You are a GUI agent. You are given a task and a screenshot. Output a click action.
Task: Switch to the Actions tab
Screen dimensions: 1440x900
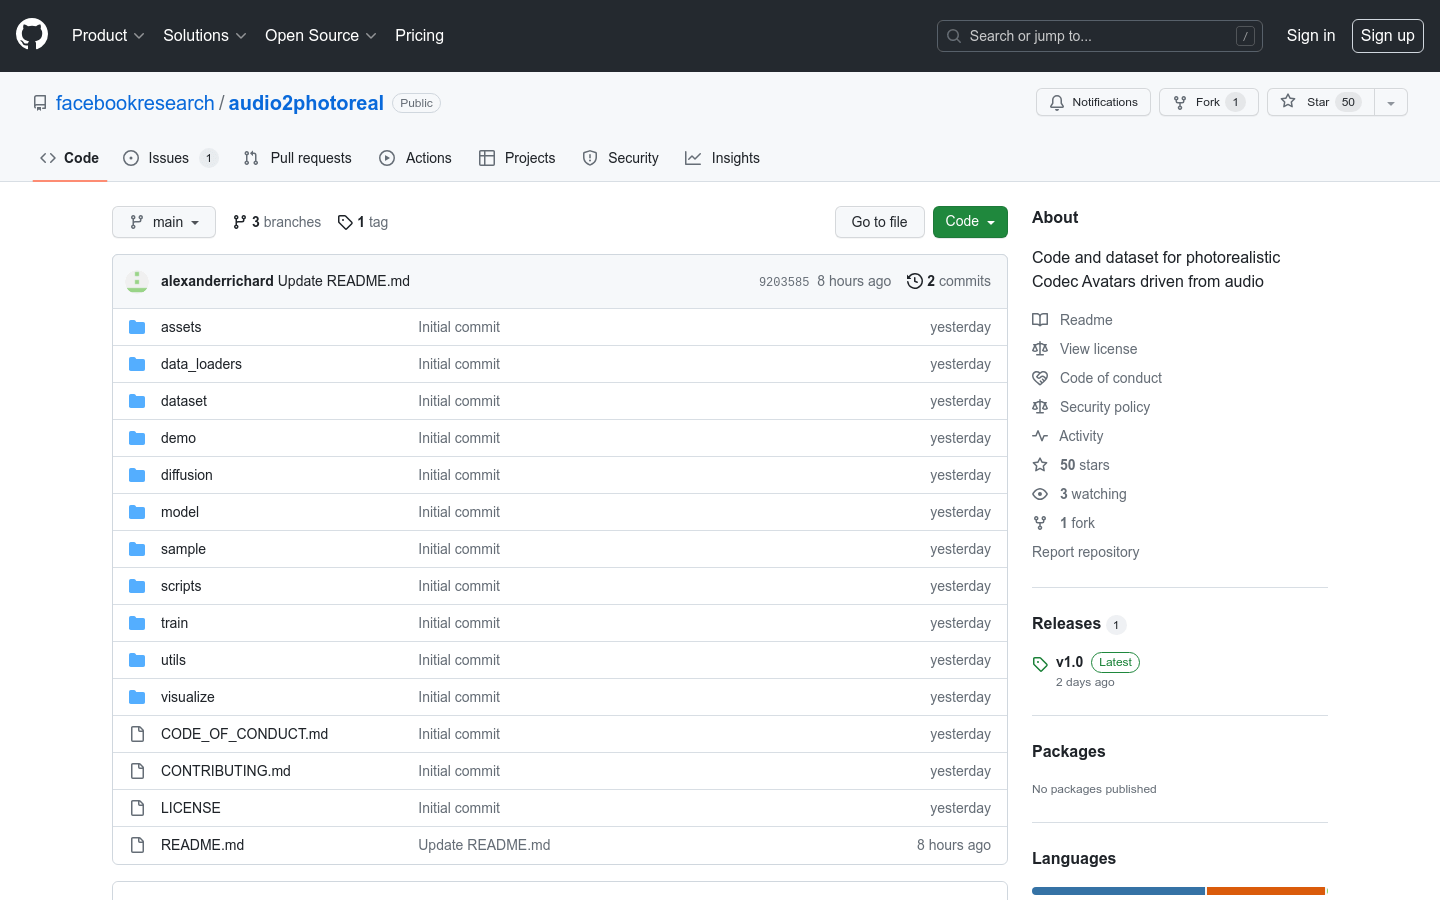tap(416, 158)
